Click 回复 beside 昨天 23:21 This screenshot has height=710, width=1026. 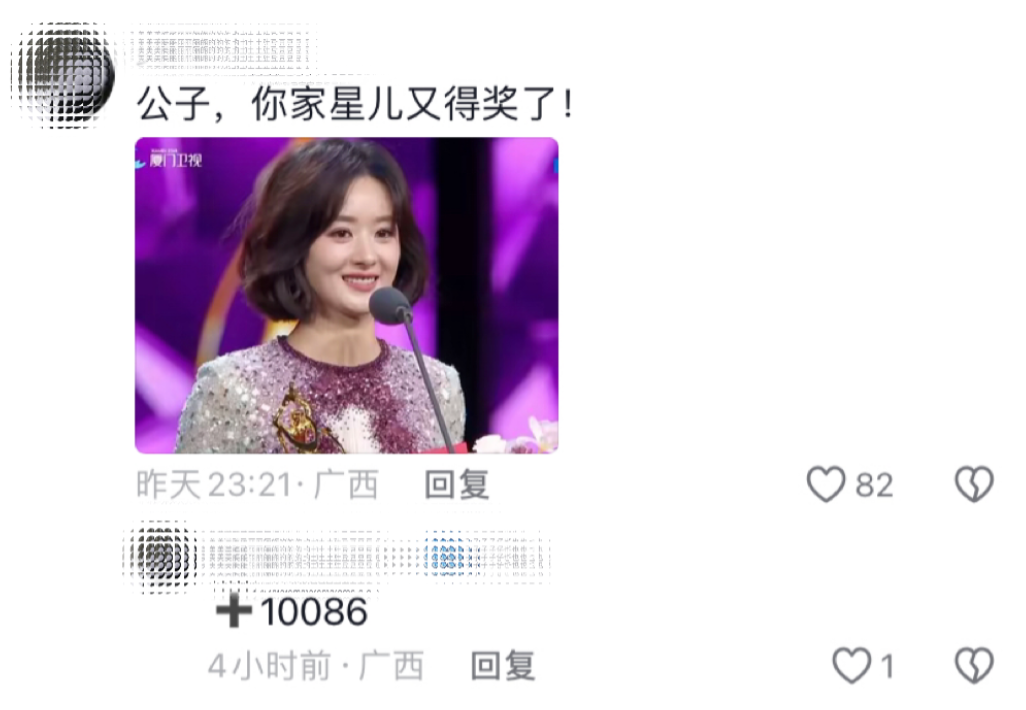pos(457,485)
